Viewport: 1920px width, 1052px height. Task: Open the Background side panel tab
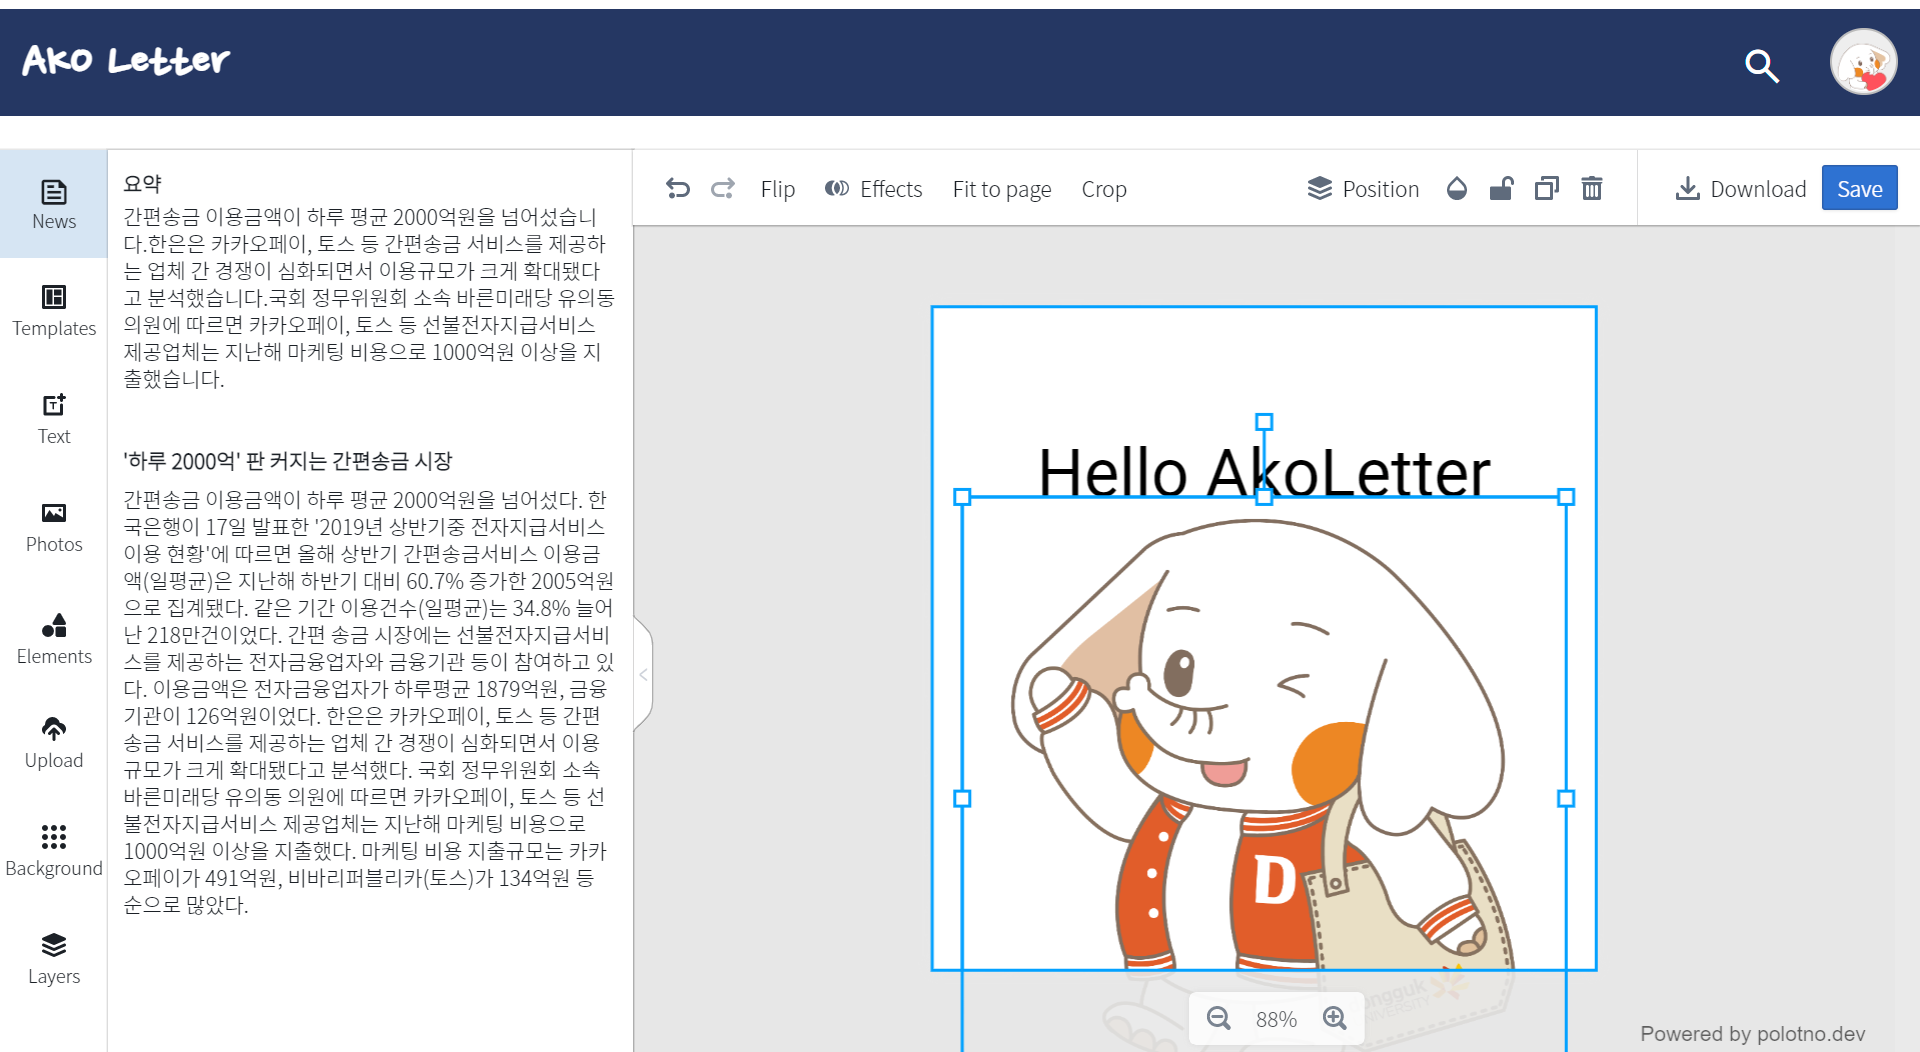coord(54,851)
